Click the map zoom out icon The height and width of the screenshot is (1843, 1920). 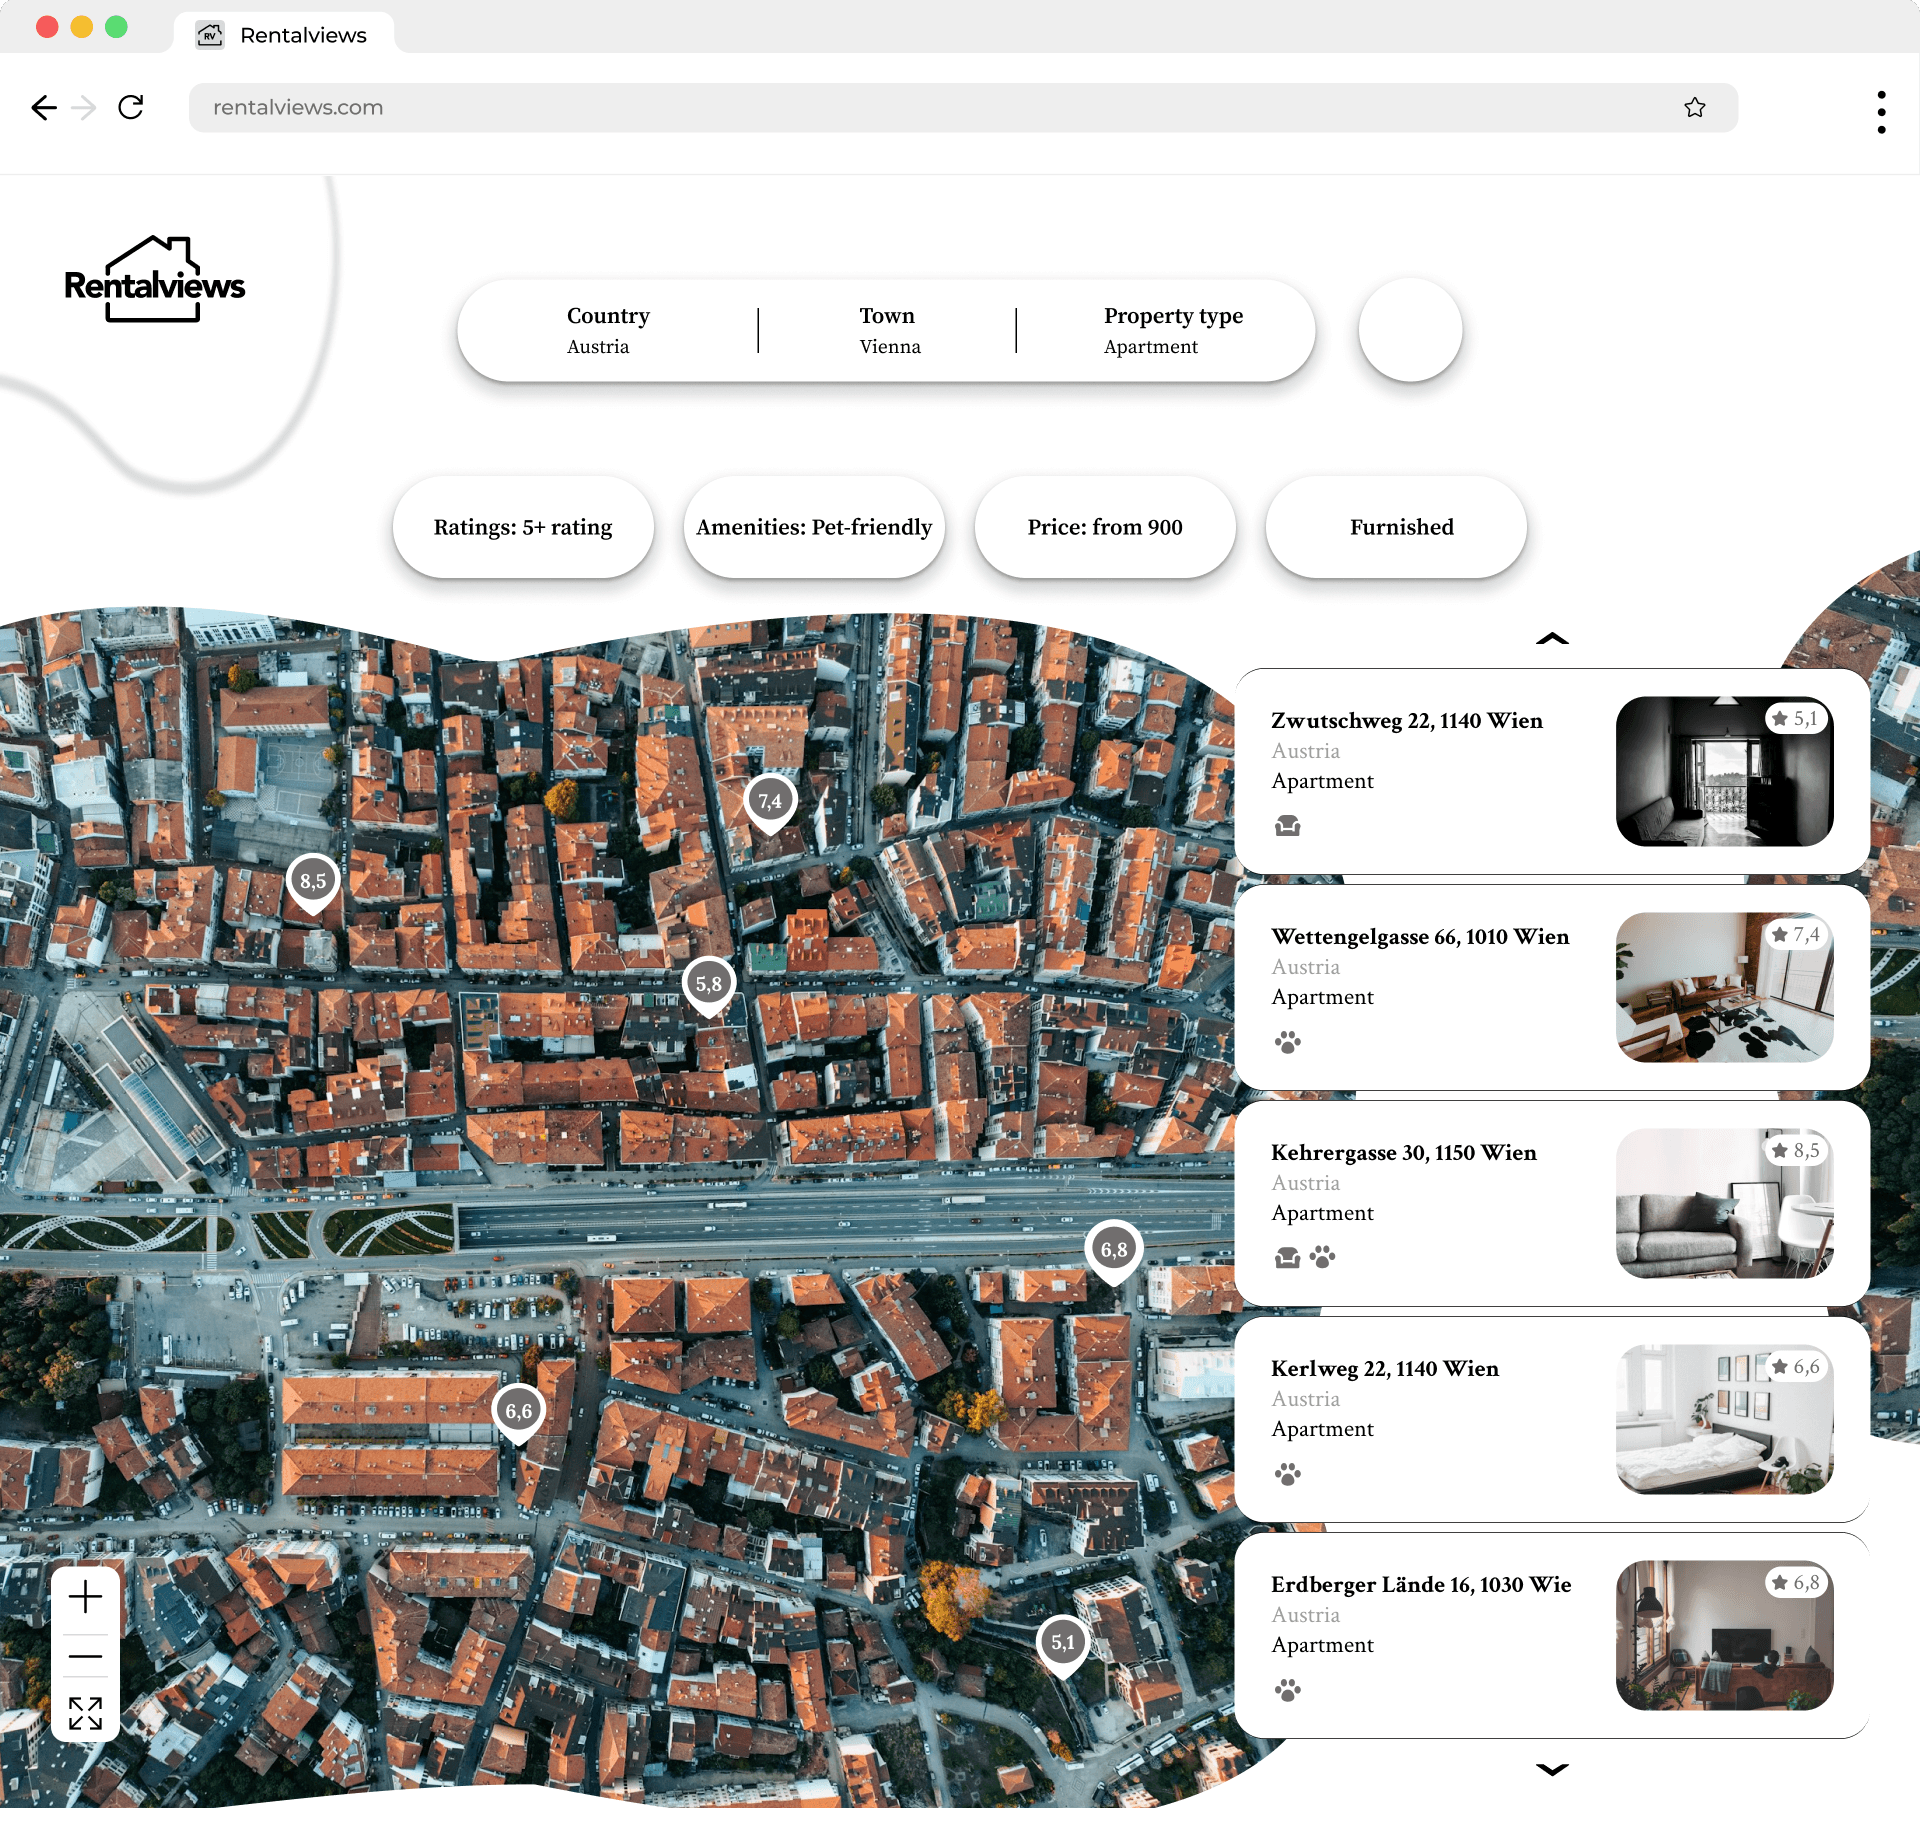pos(86,1656)
